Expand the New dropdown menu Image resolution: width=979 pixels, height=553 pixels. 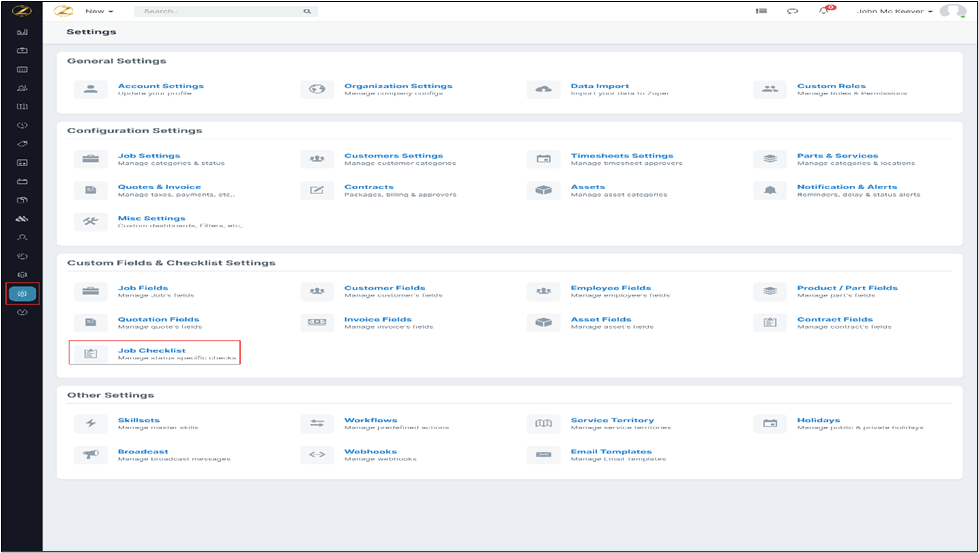(98, 11)
